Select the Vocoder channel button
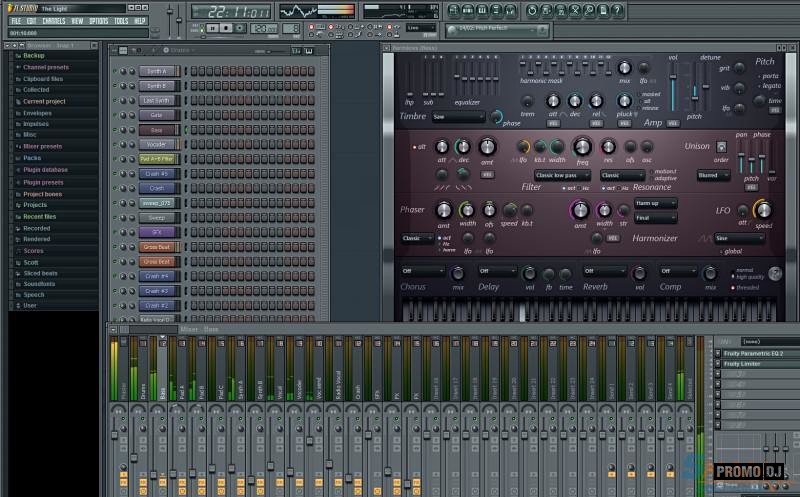 (x=158, y=144)
